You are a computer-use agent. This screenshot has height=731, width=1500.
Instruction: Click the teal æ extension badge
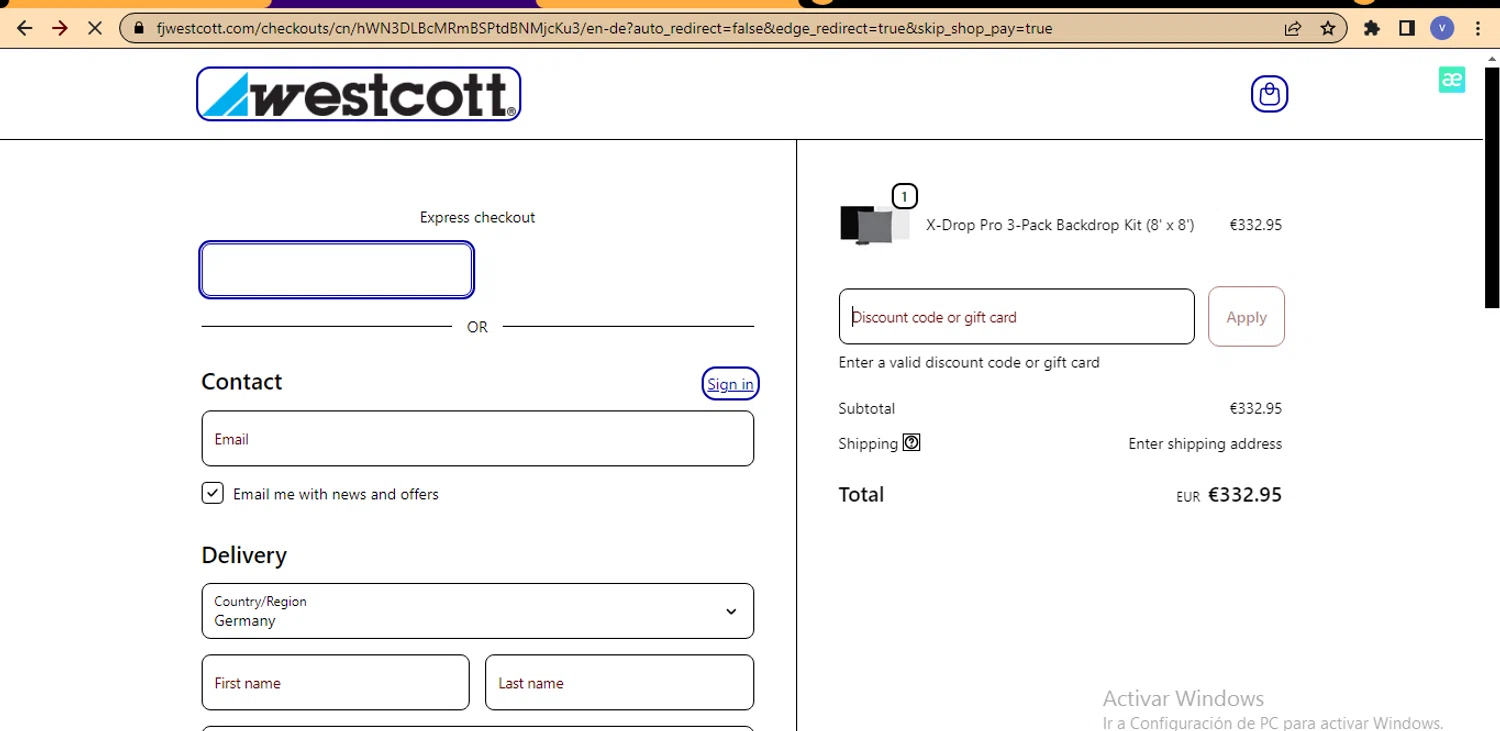pyautogui.click(x=1452, y=80)
